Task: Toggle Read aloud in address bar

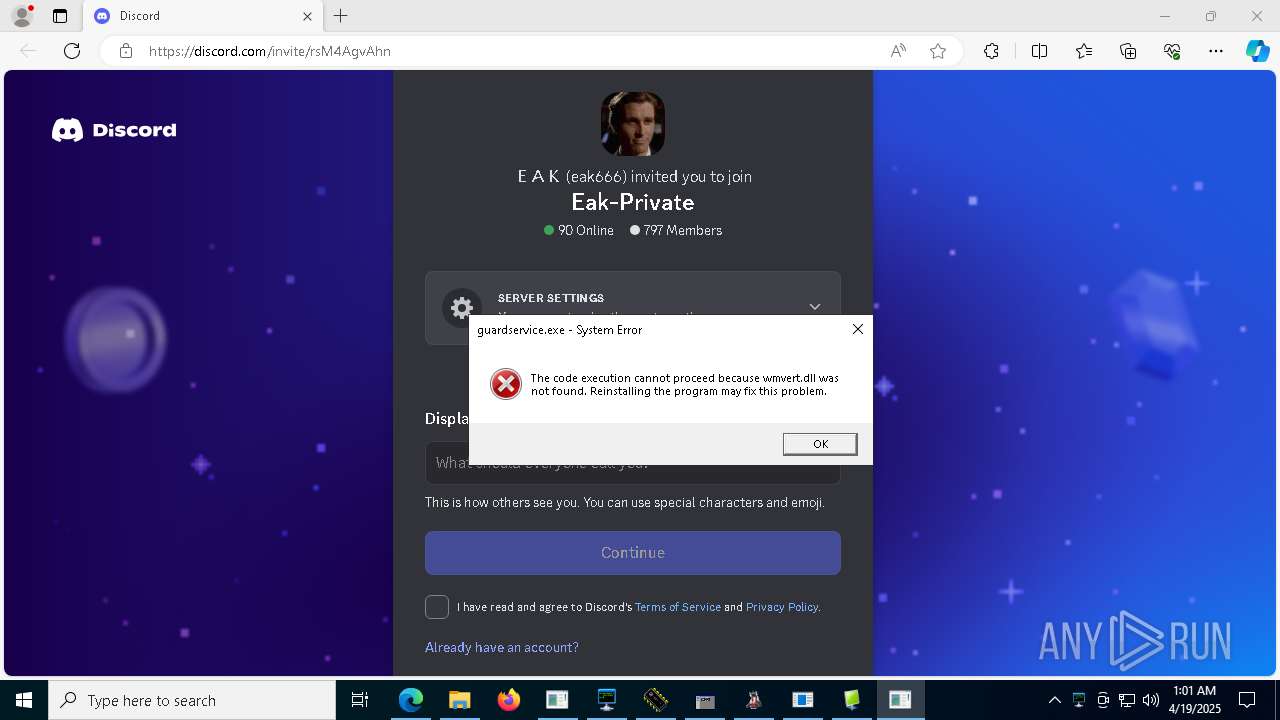Action: point(898,51)
